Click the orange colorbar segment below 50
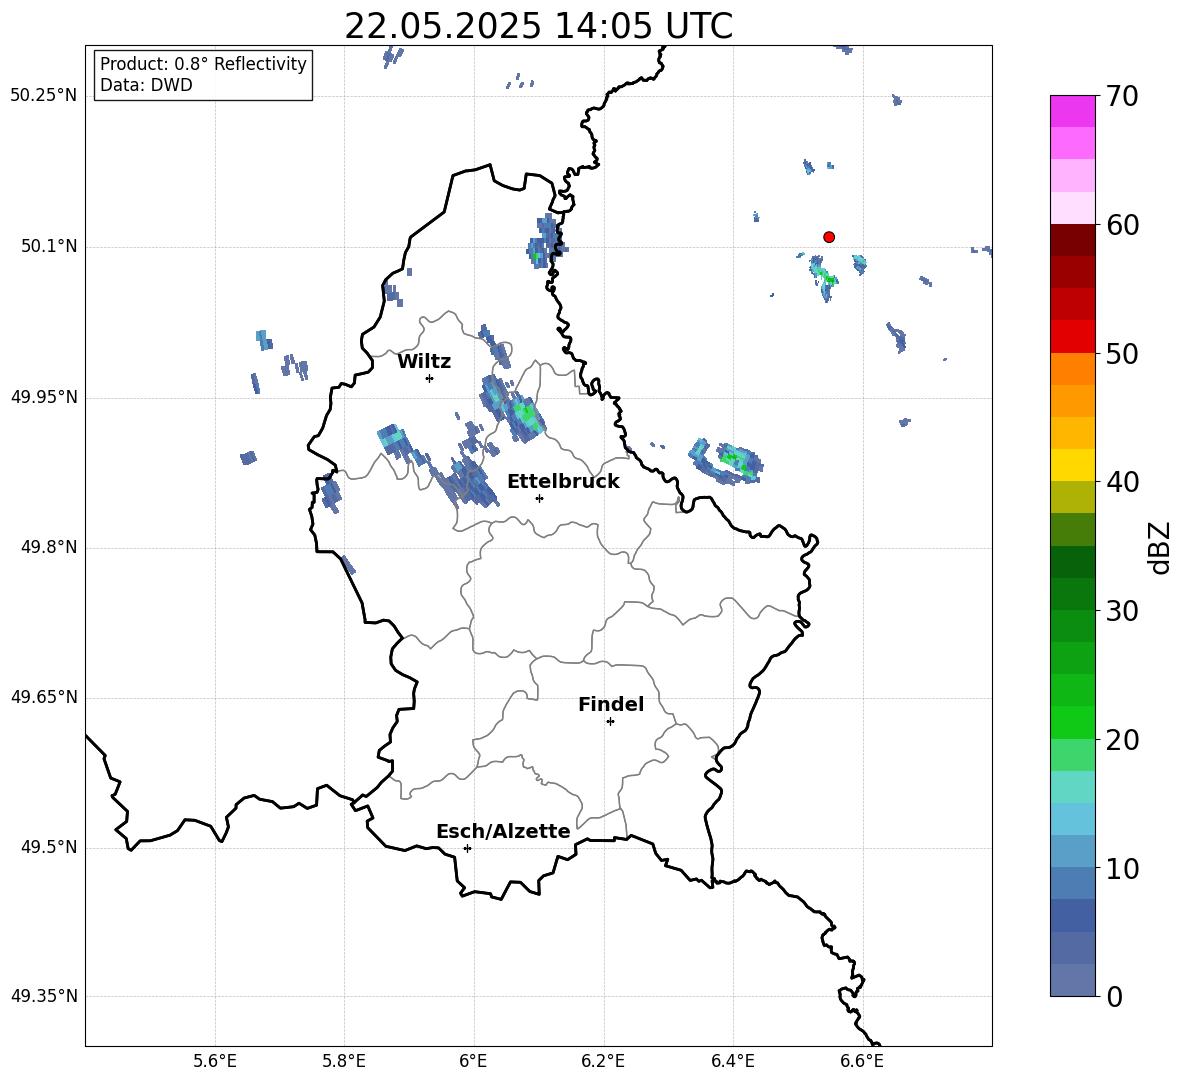The image size is (1184, 1081). coord(1072,369)
